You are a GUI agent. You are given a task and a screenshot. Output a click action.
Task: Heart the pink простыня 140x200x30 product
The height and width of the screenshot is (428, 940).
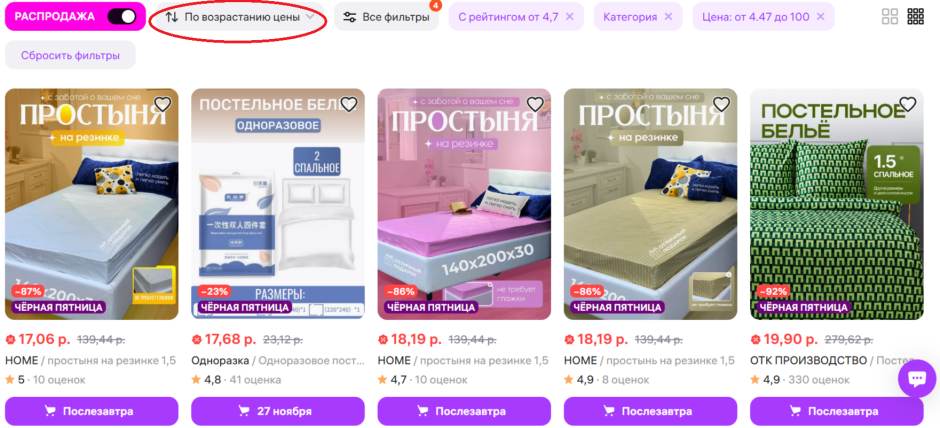(x=535, y=104)
